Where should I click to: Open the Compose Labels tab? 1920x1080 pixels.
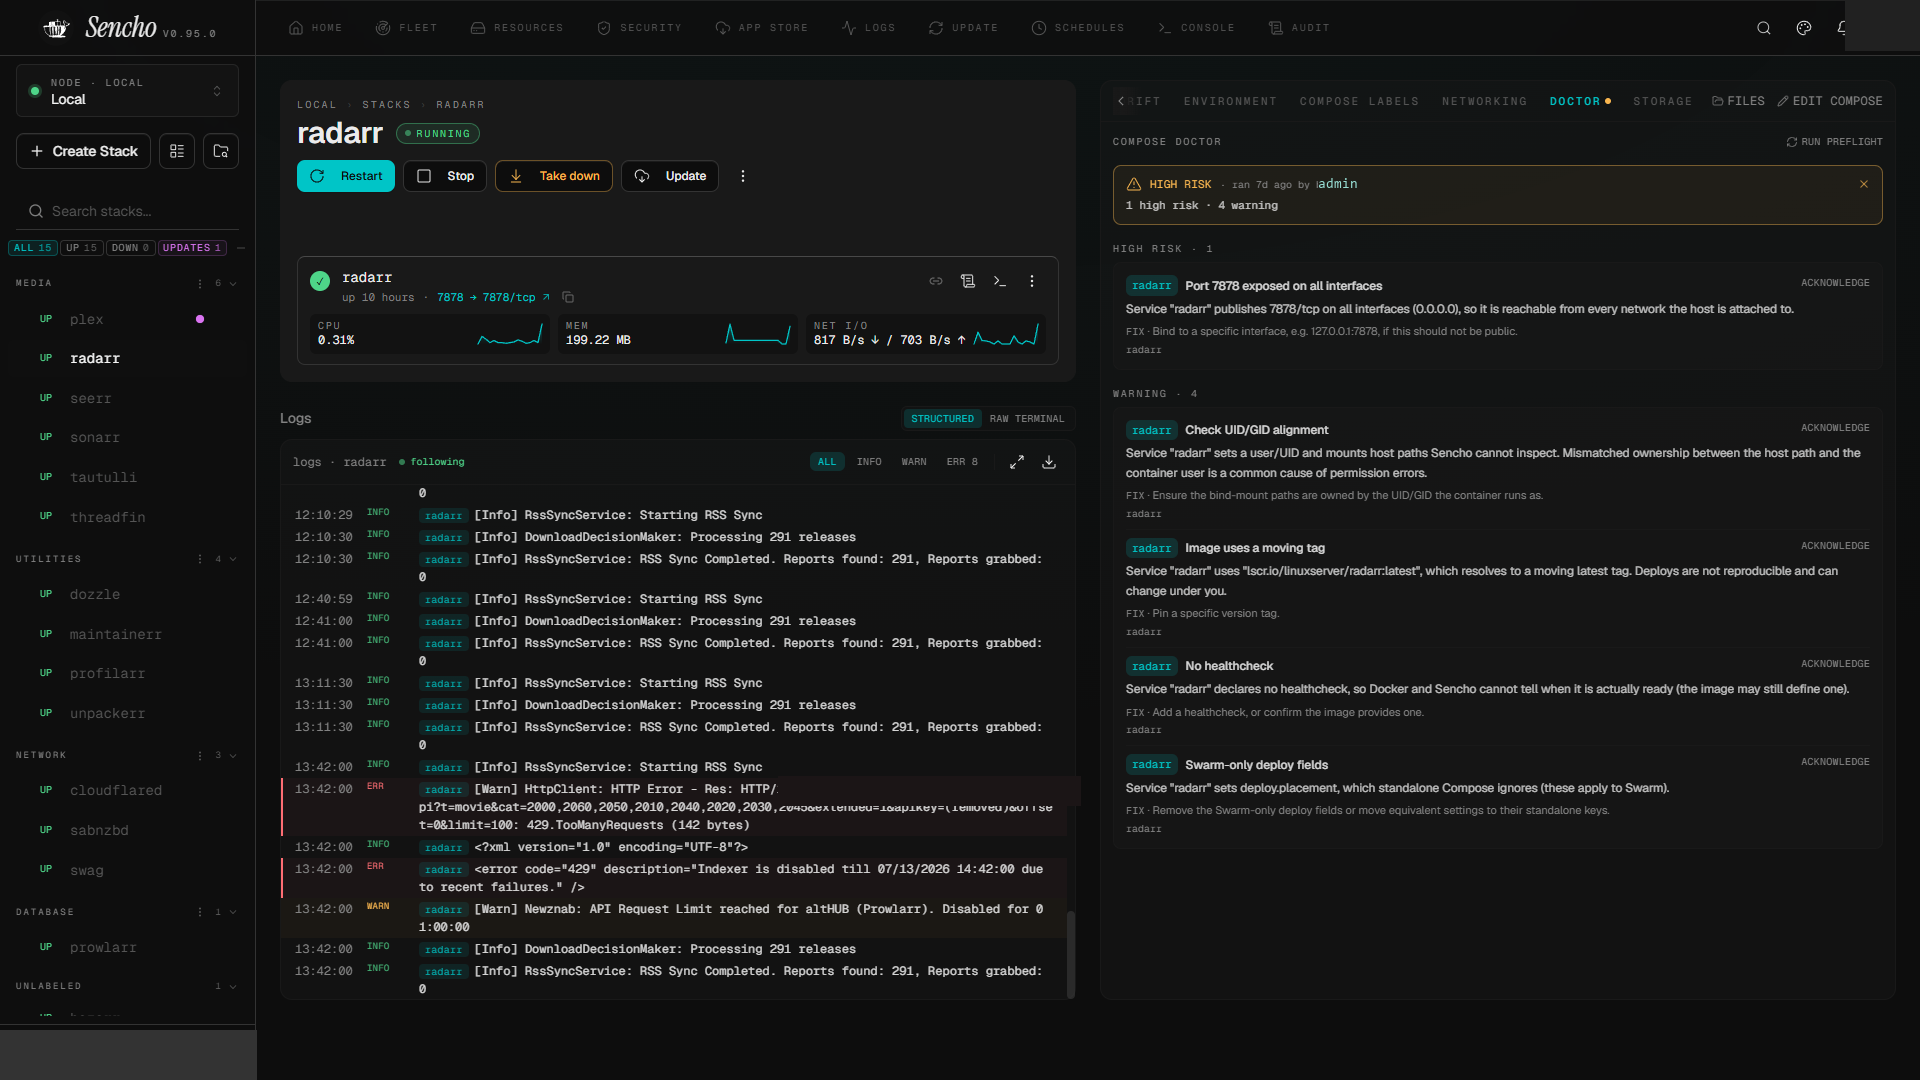click(1359, 101)
